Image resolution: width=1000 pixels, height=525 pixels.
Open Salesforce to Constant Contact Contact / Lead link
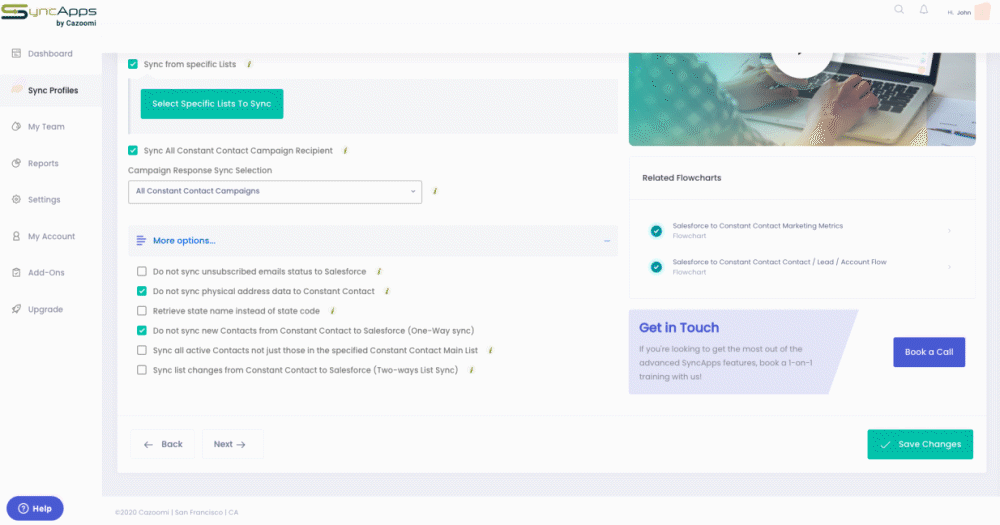coord(779,262)
